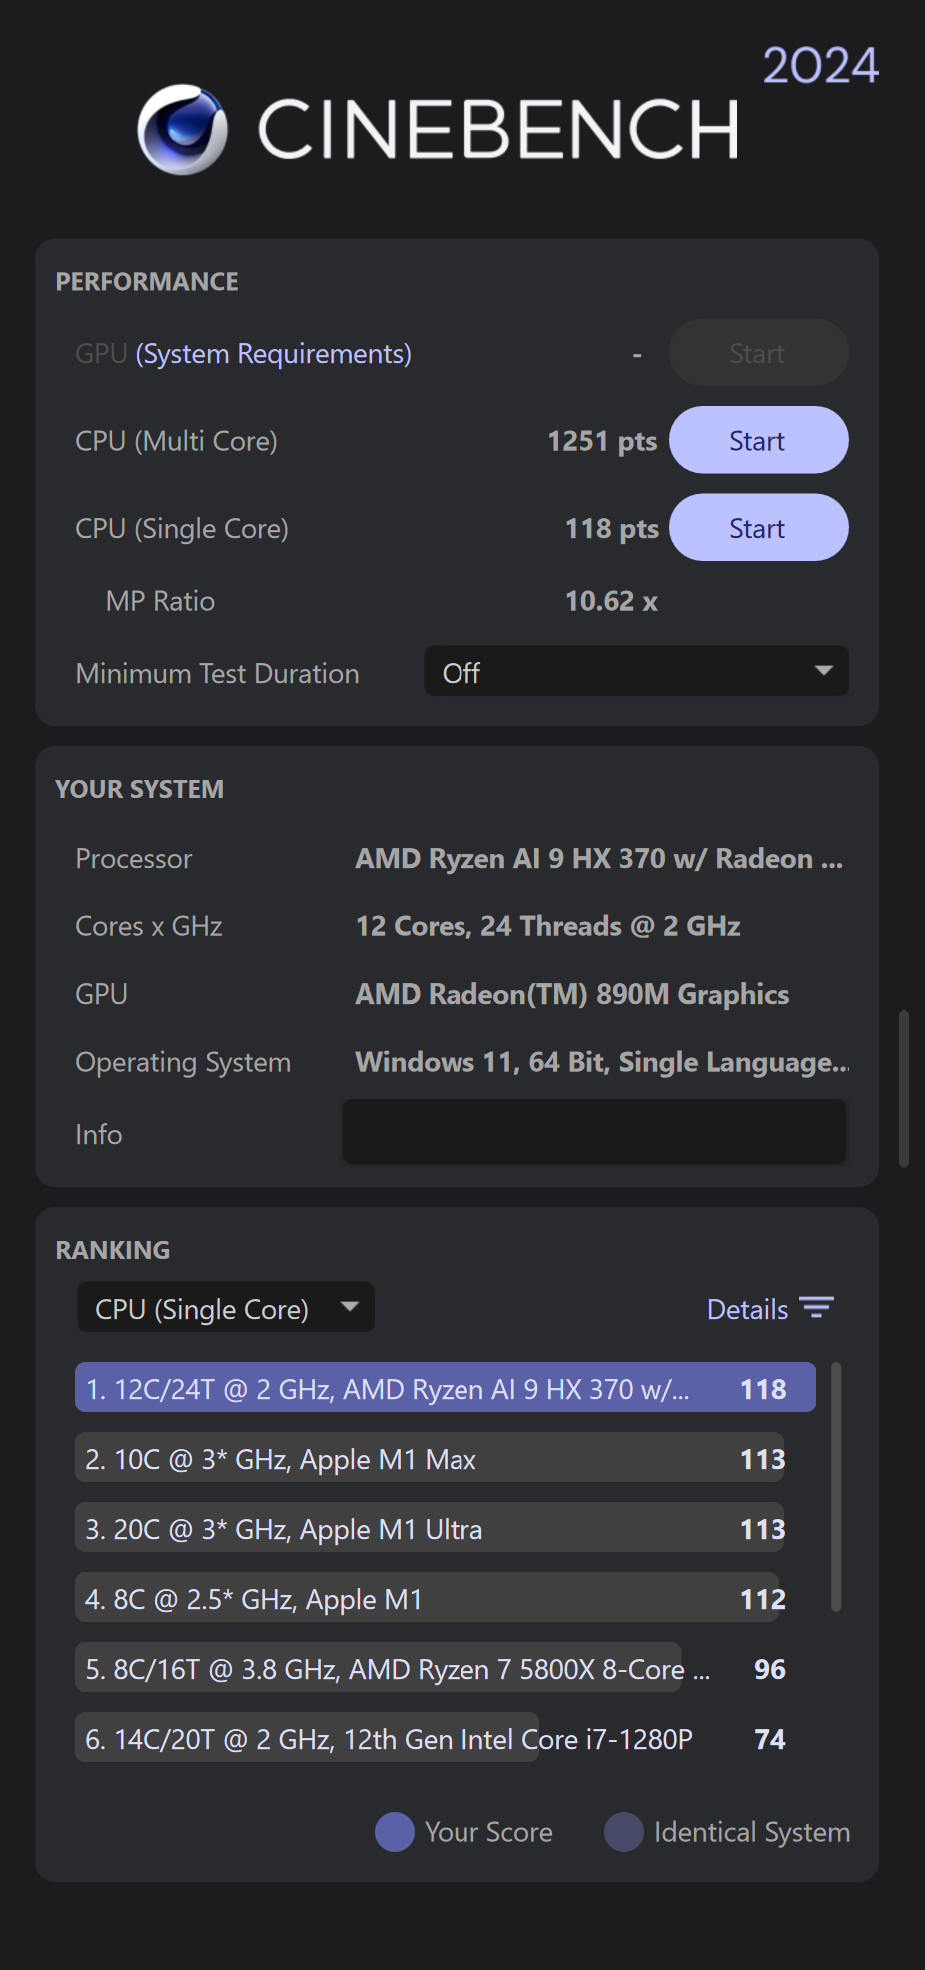Select the top-ranked AMD Ryzen AI 9 HX 370 entry
Image resolution: width=925 pixels, height=1970 pixels.
445,1388
